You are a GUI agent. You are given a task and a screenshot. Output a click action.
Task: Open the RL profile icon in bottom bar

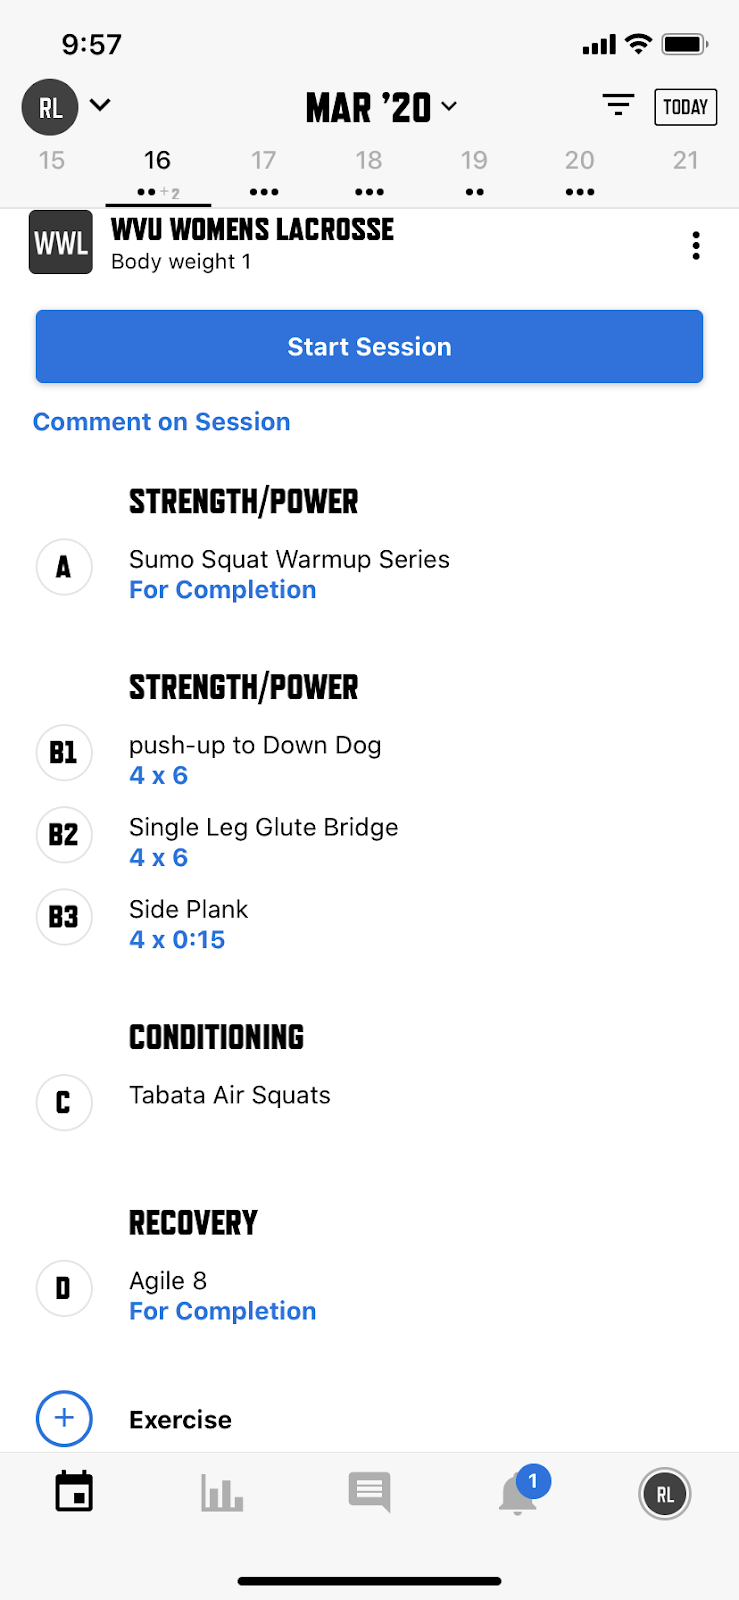[x=665, y=1494]
